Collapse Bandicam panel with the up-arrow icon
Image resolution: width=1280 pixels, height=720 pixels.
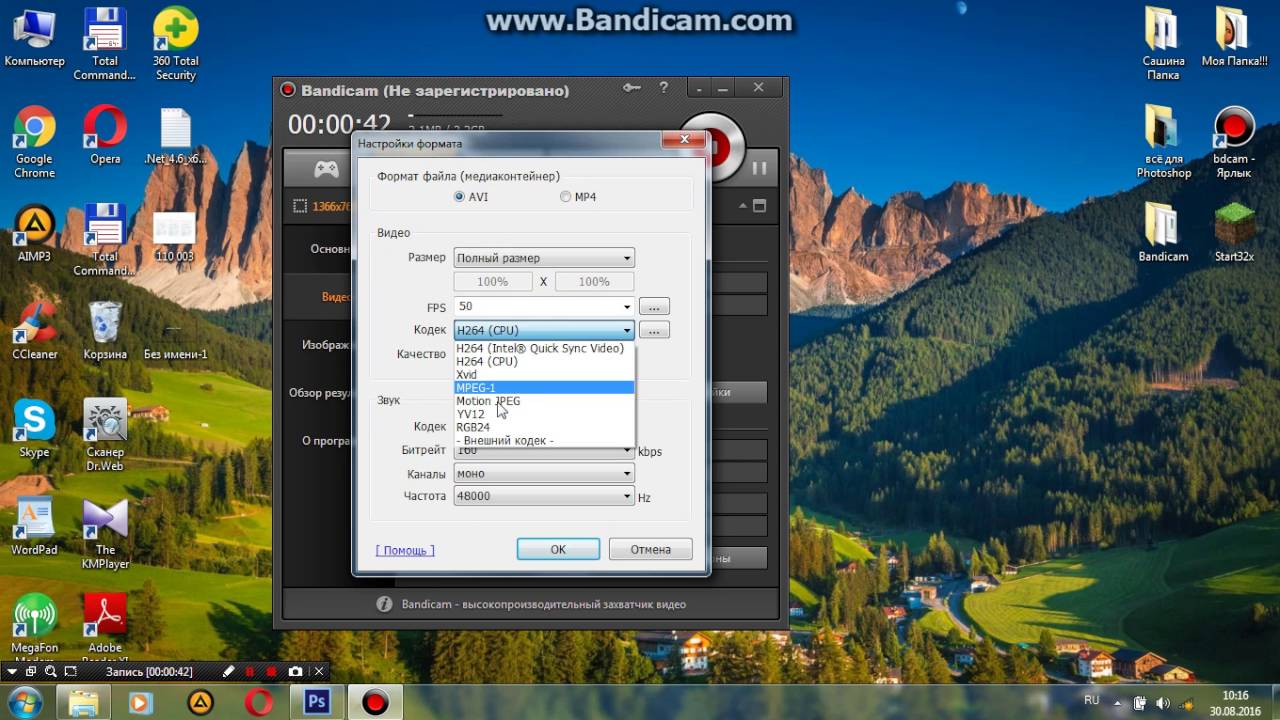click(744, 206)
